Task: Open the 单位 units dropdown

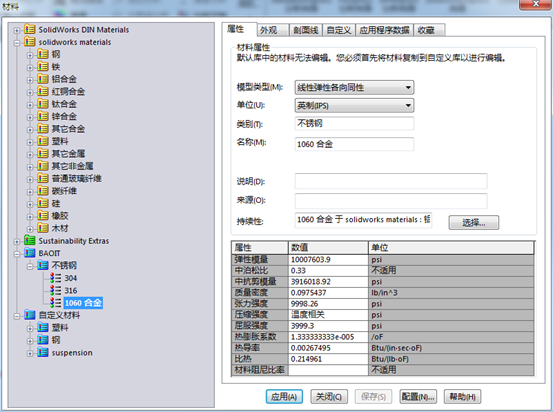Action: [354, 105]
